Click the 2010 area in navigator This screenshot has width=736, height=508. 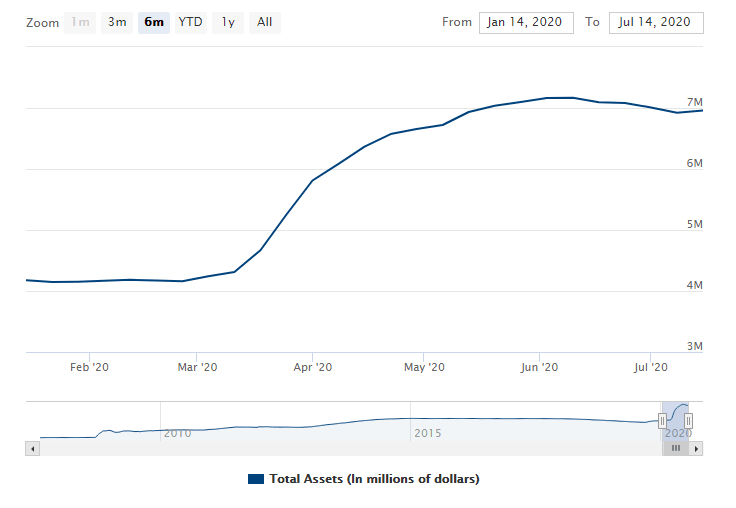coord(177,432)
